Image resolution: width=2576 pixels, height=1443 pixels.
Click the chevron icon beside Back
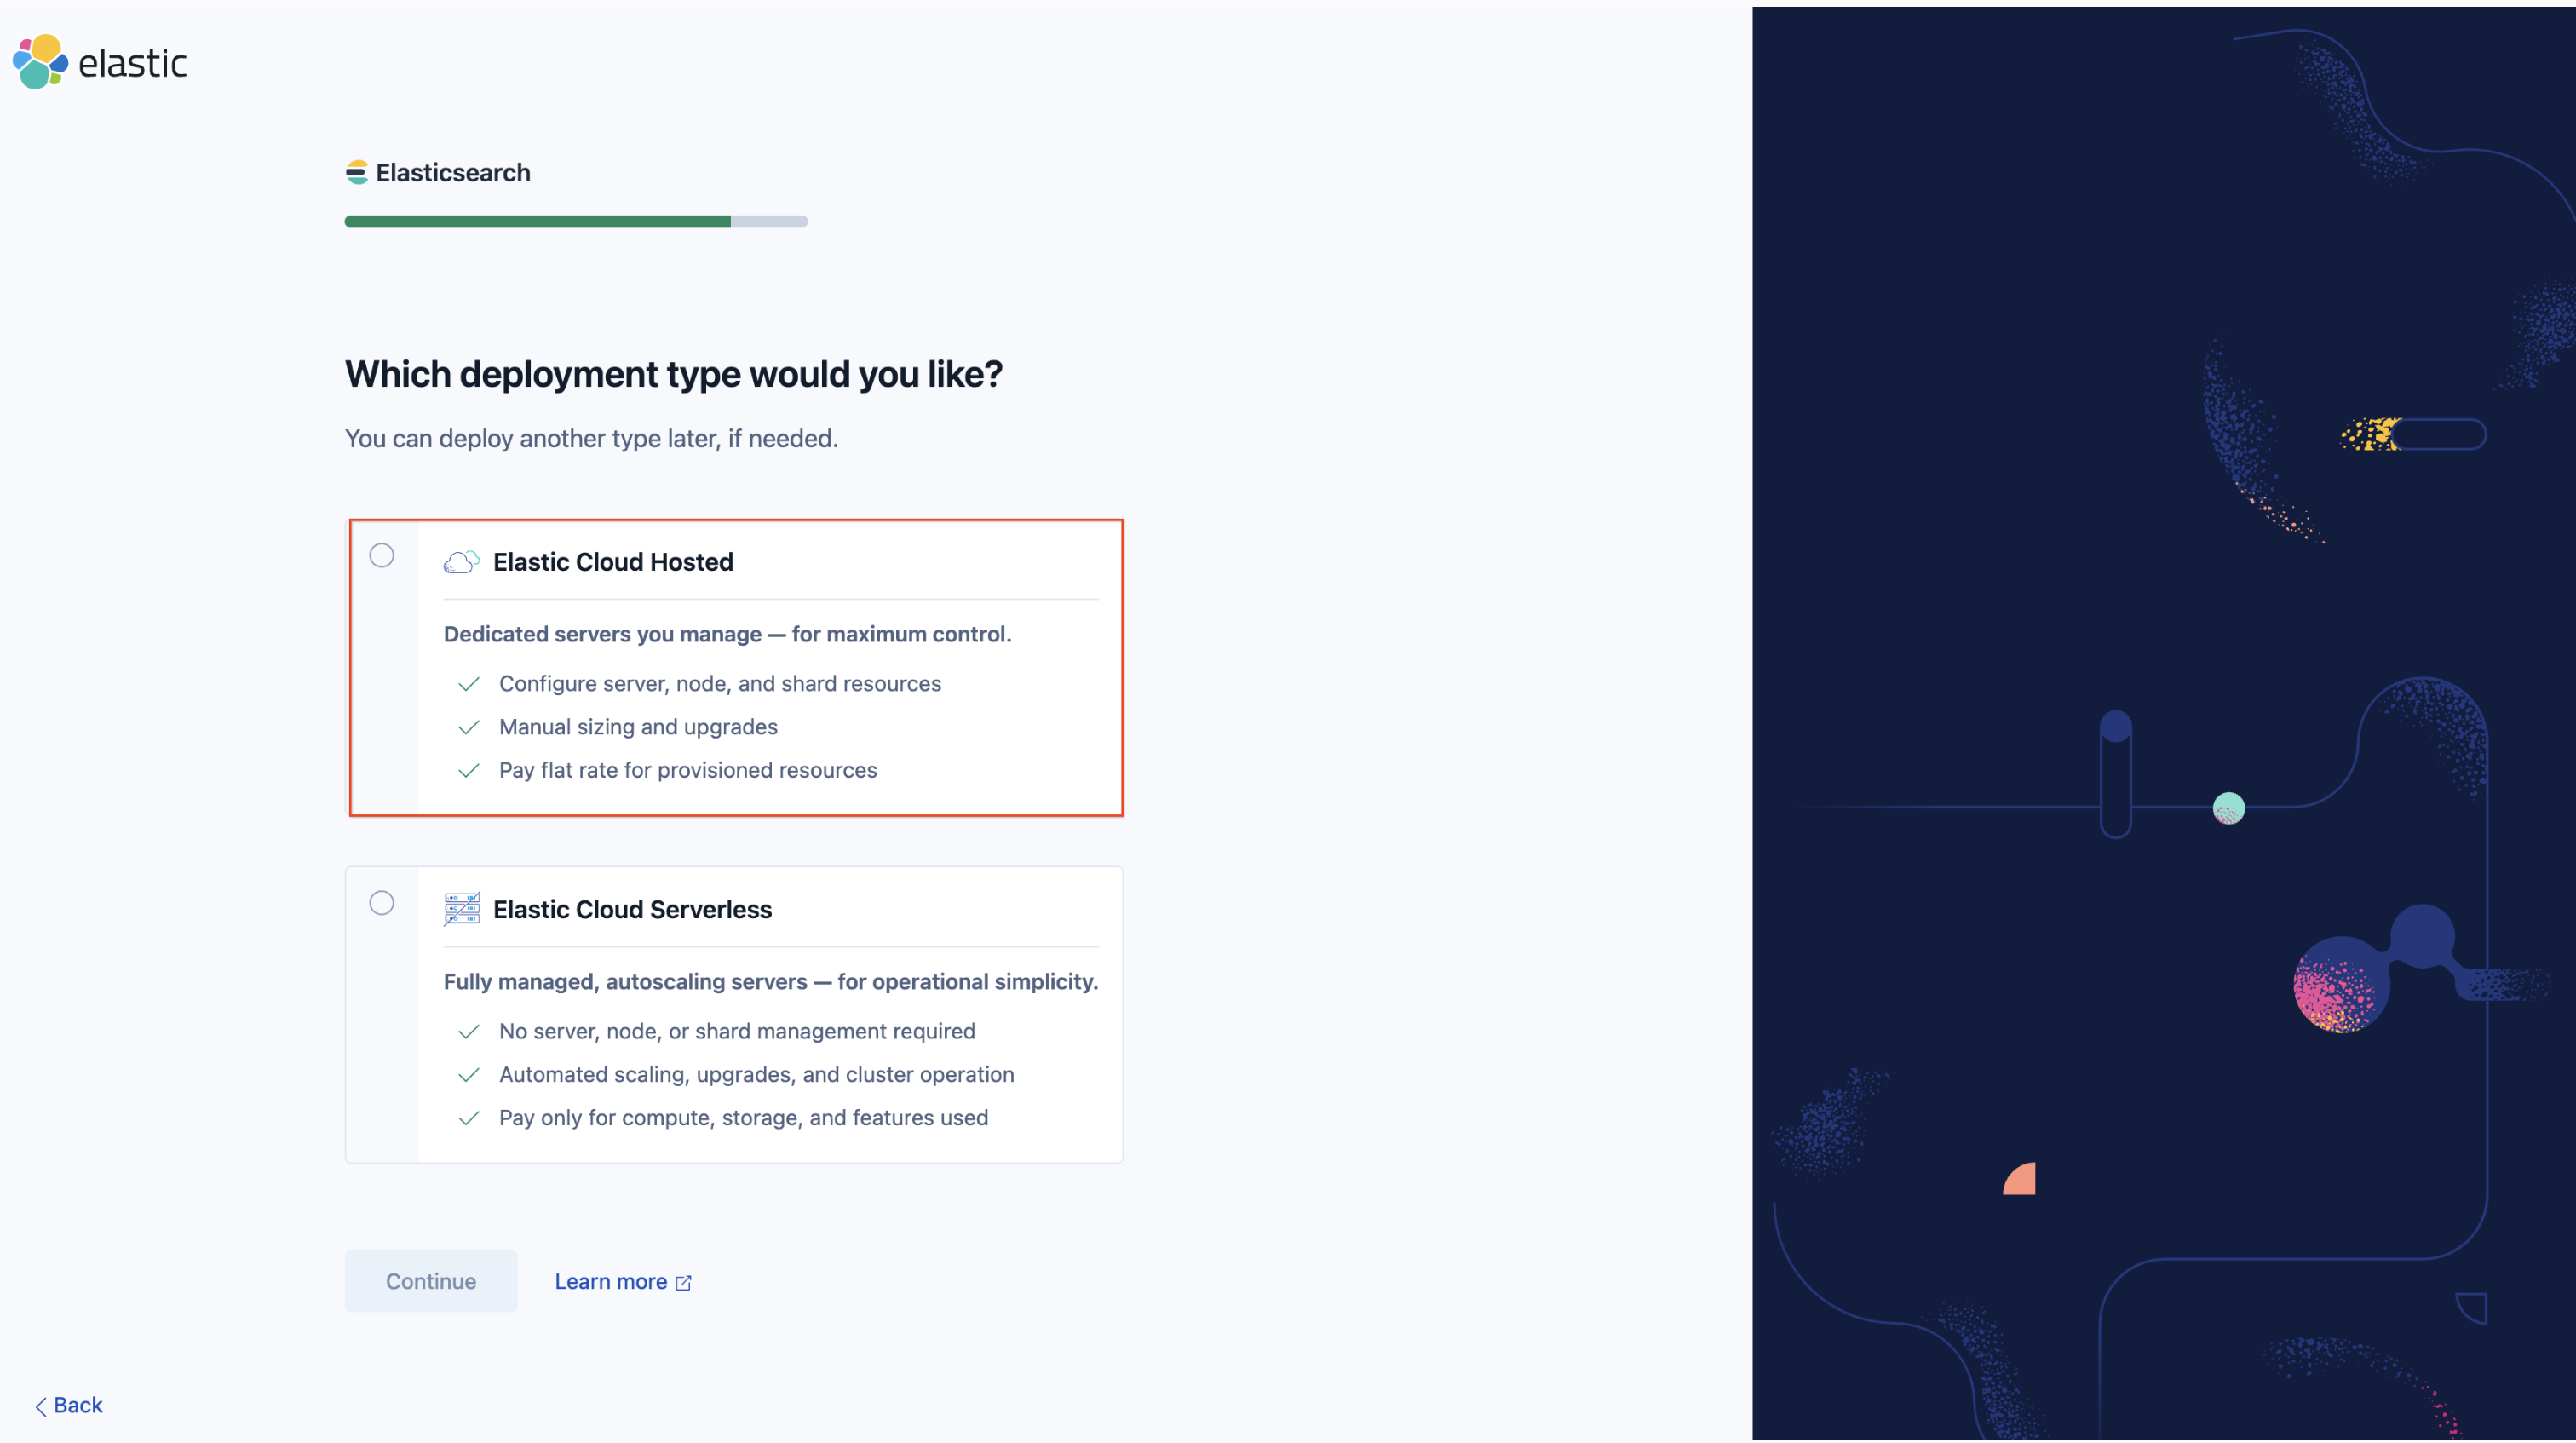point(40,1405)
